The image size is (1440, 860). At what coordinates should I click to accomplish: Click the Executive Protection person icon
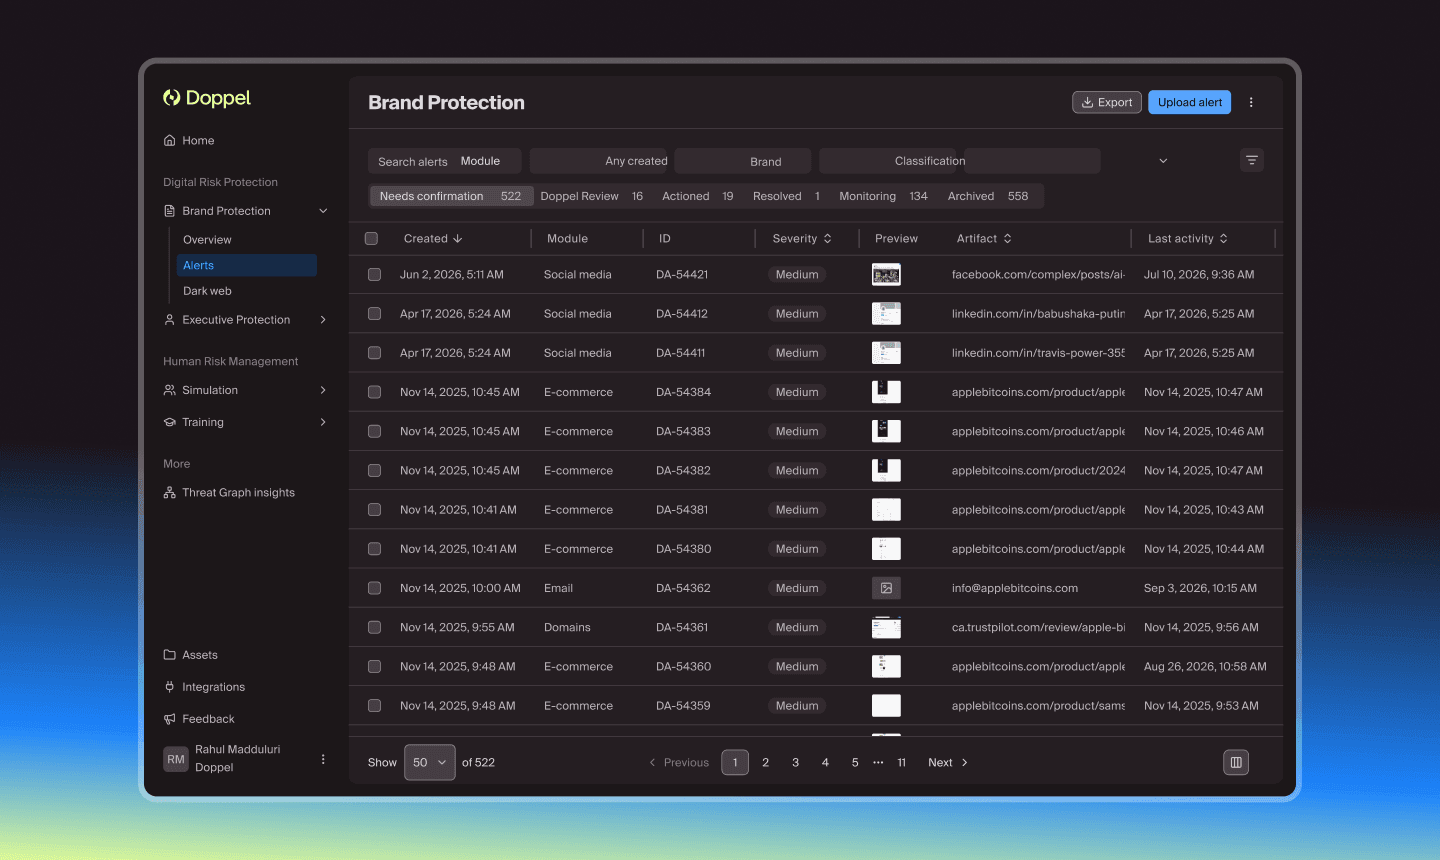pos(169,320)
